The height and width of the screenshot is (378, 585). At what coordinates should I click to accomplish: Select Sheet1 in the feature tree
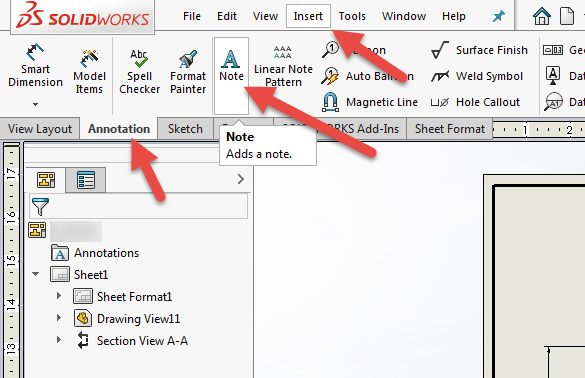click(79, 275)
